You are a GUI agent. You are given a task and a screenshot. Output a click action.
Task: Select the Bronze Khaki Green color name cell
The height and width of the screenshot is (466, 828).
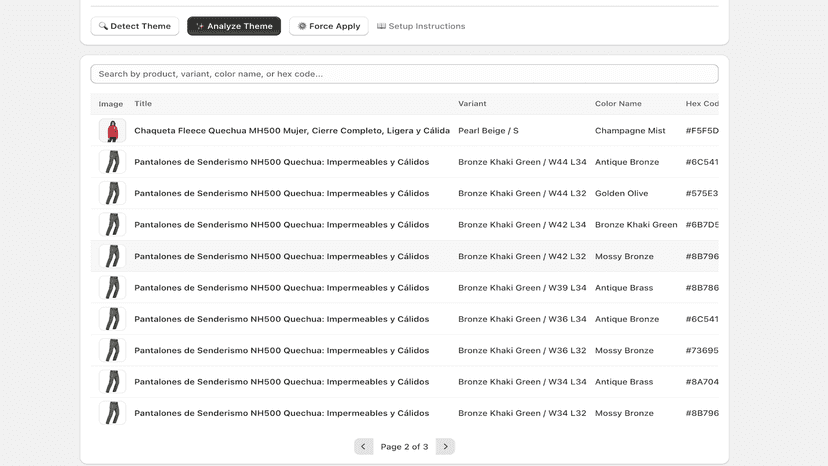pos(636,225)
